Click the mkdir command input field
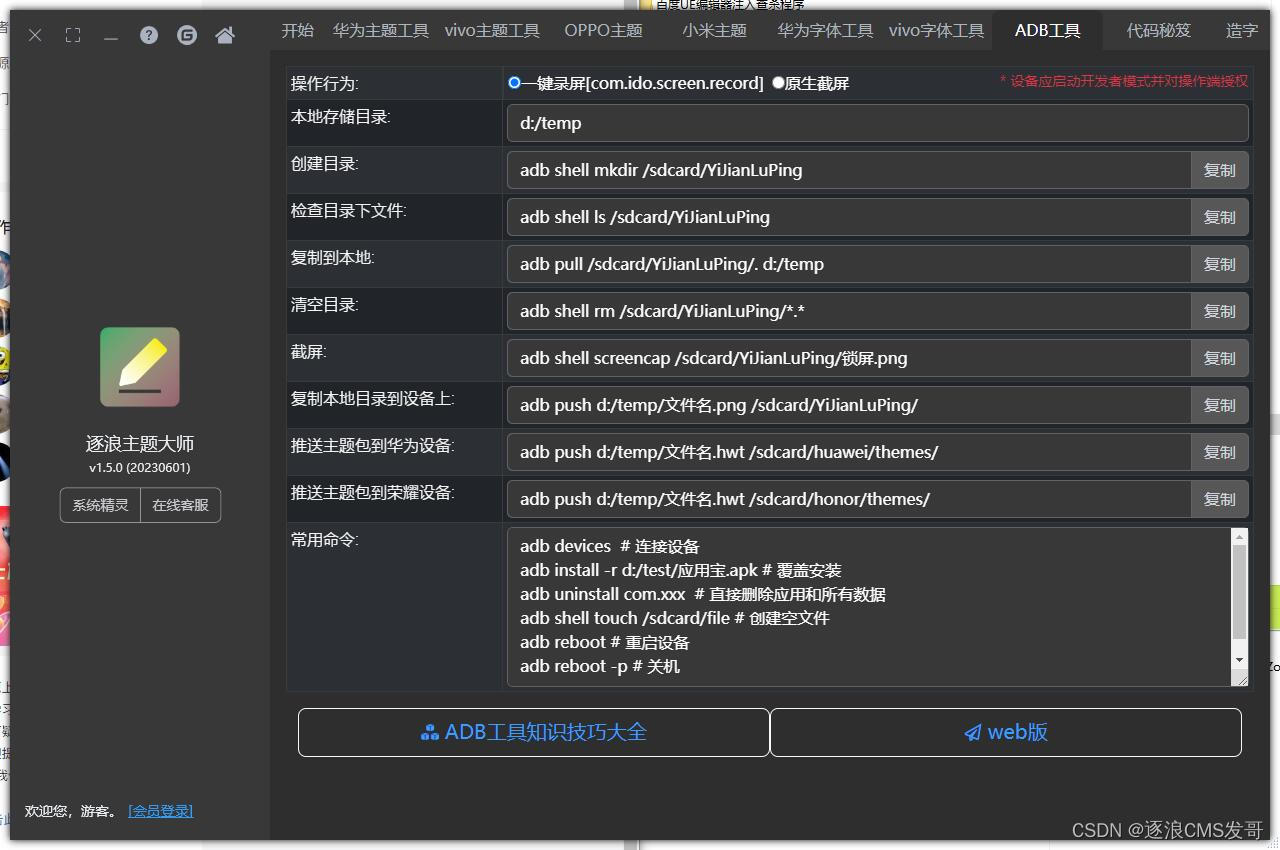 [849, 170]
